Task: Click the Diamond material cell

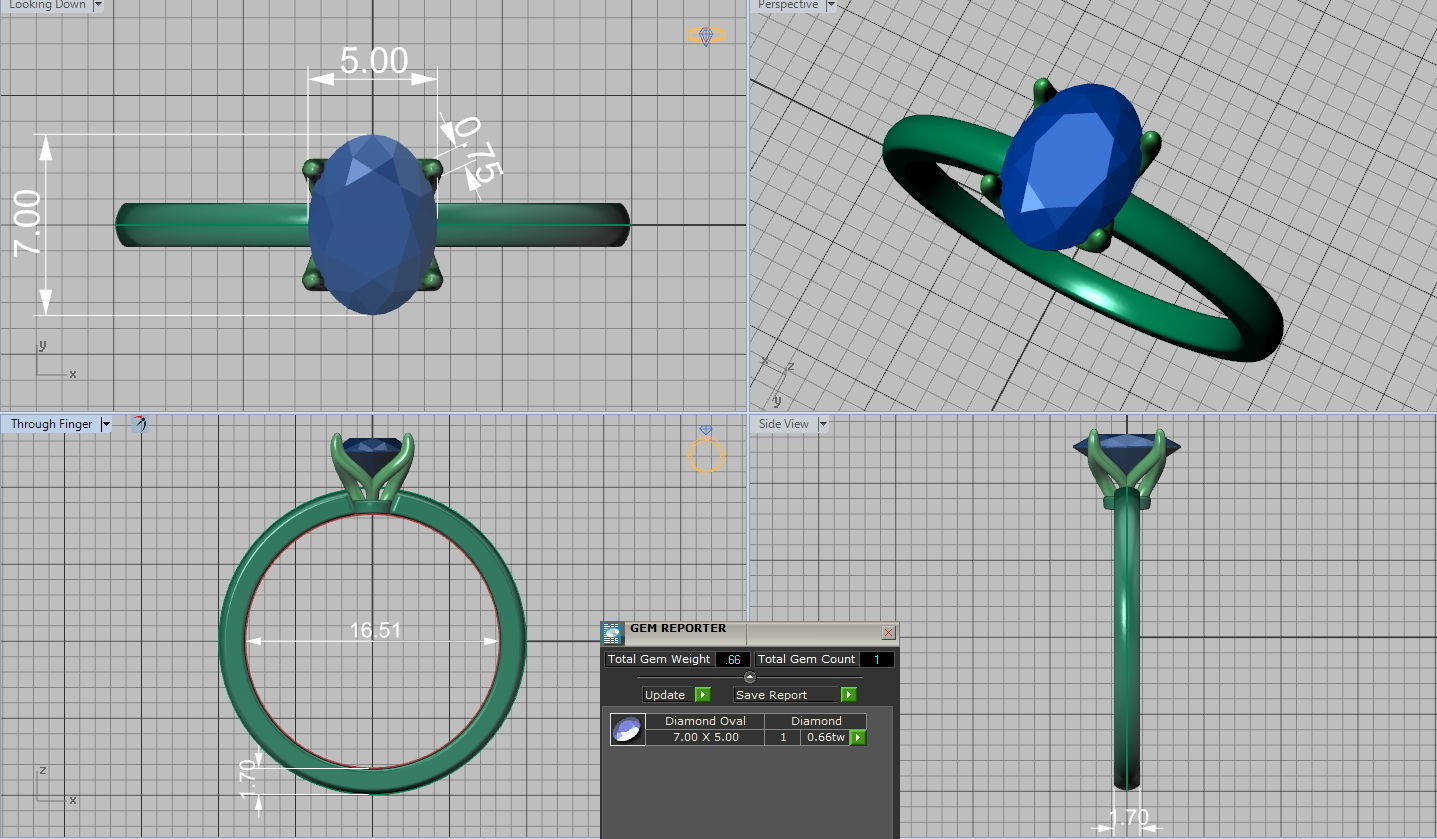Action: tap(816, 721)
